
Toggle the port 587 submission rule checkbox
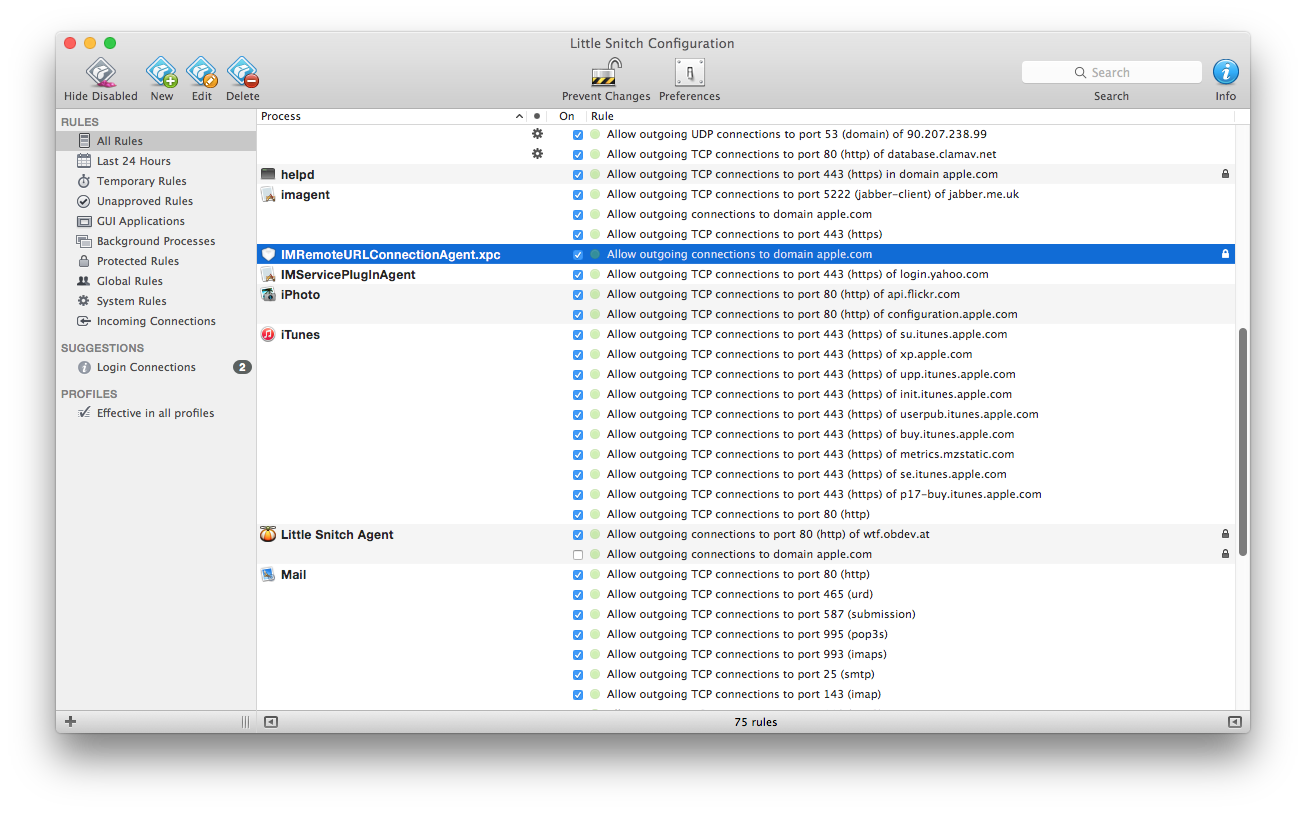(x=578, y=614)
